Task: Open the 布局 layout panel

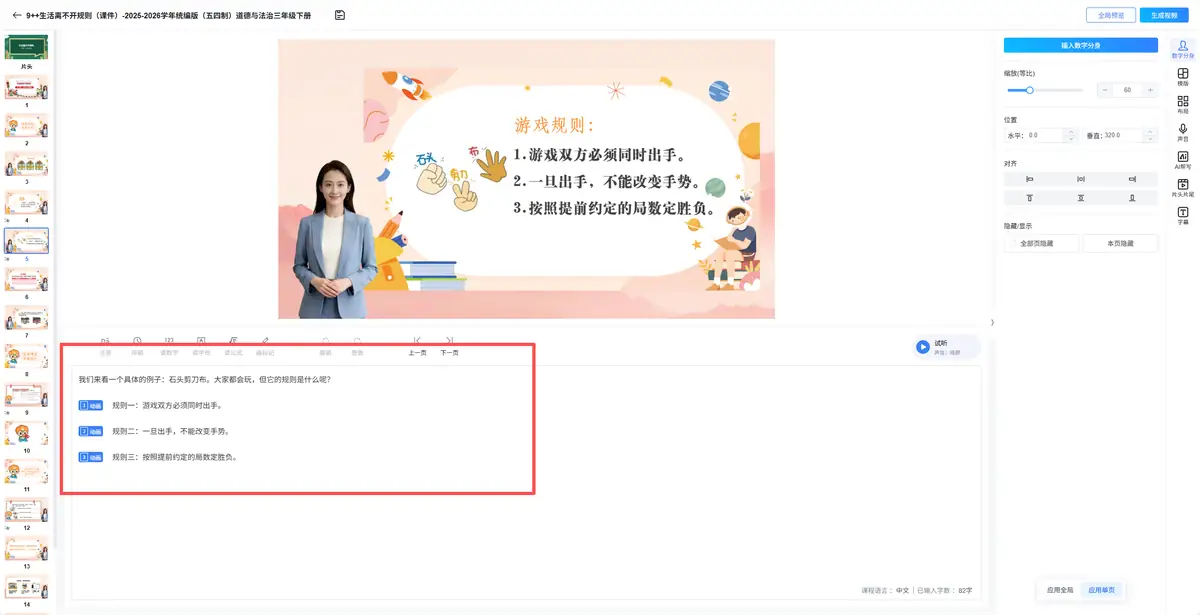Action: 1183,105
